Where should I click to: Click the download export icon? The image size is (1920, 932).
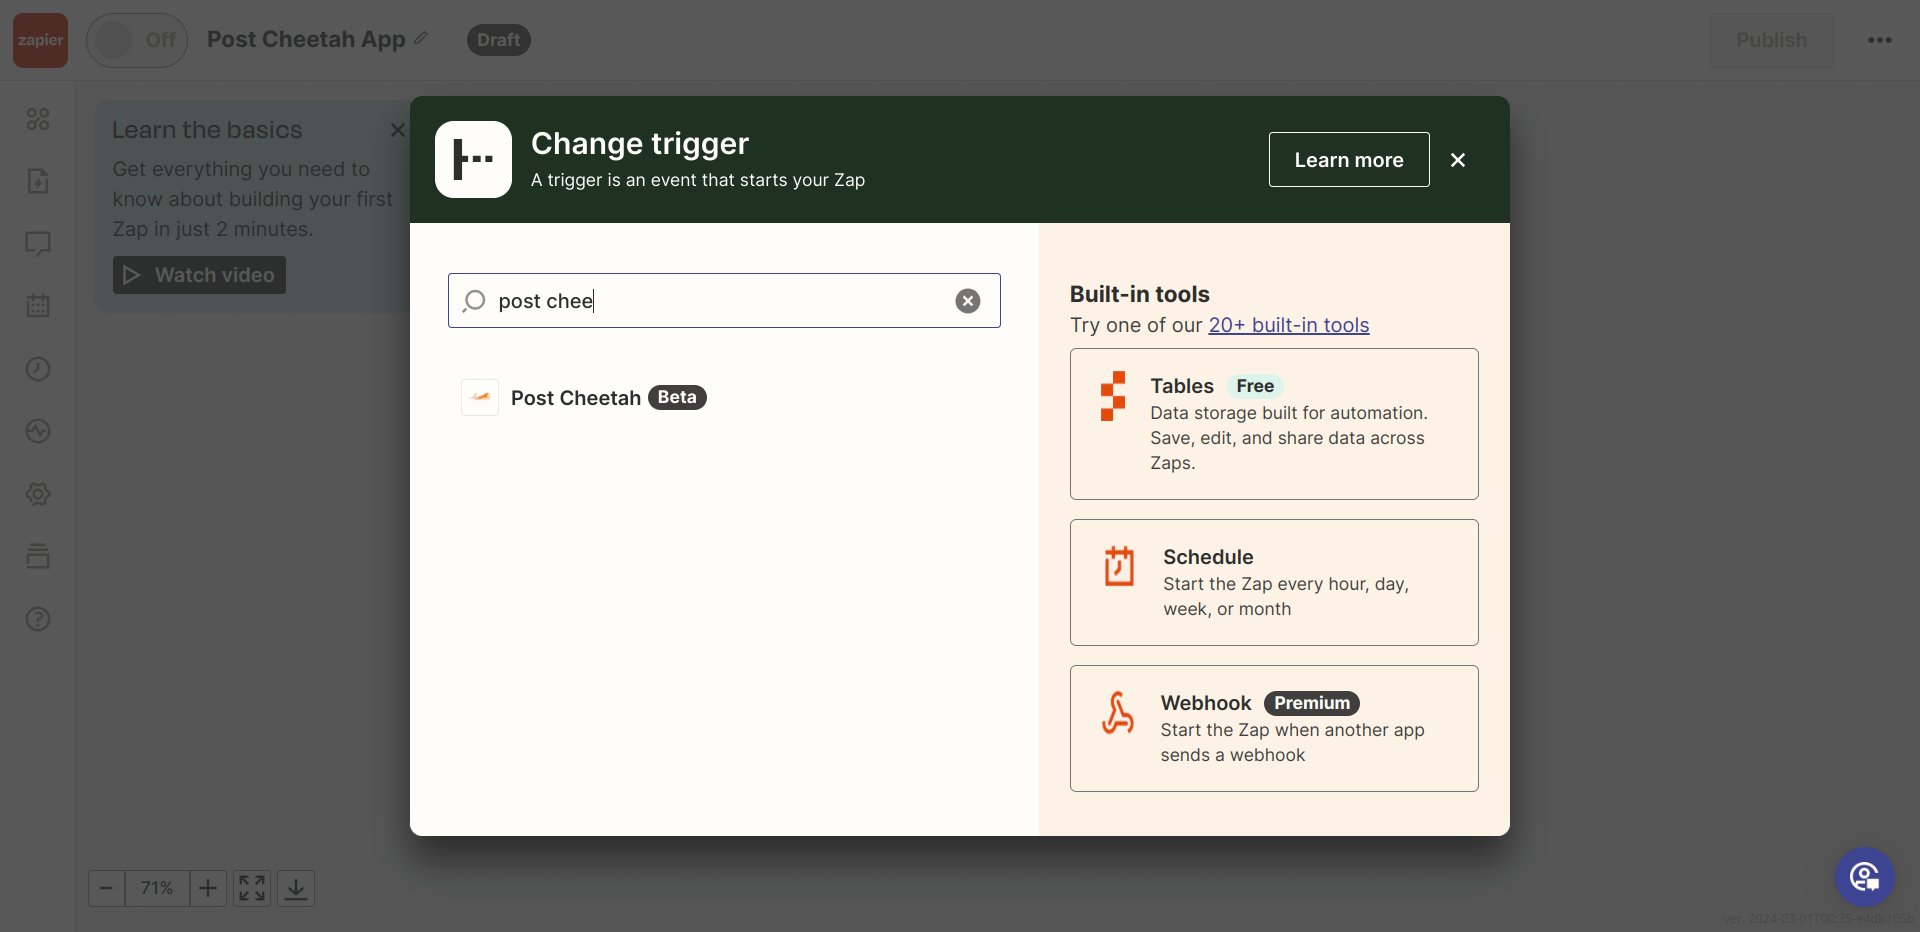click(x=296, y=888)
